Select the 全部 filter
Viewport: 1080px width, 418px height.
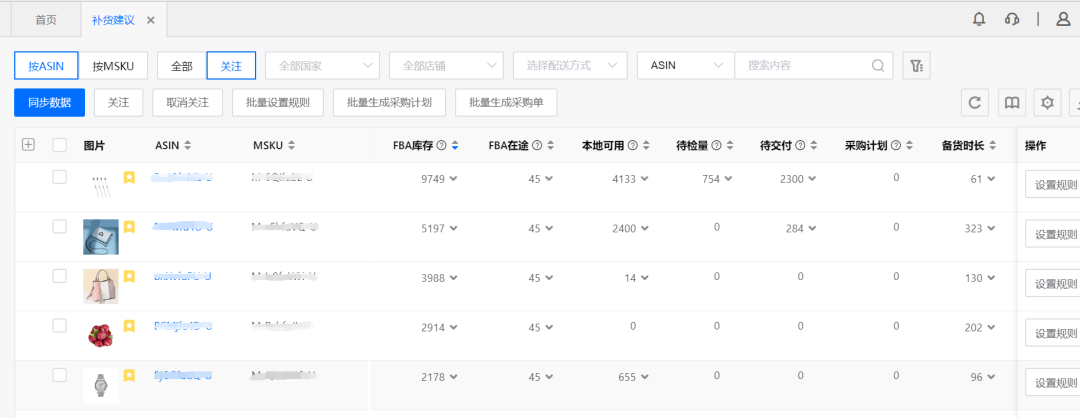[182, 66]
